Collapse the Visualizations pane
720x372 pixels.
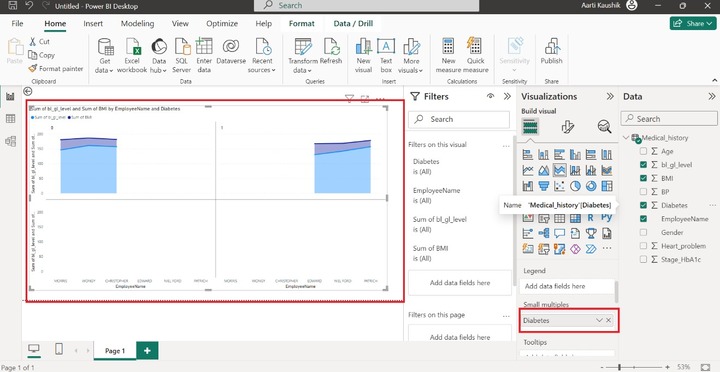tap(610, 96)
